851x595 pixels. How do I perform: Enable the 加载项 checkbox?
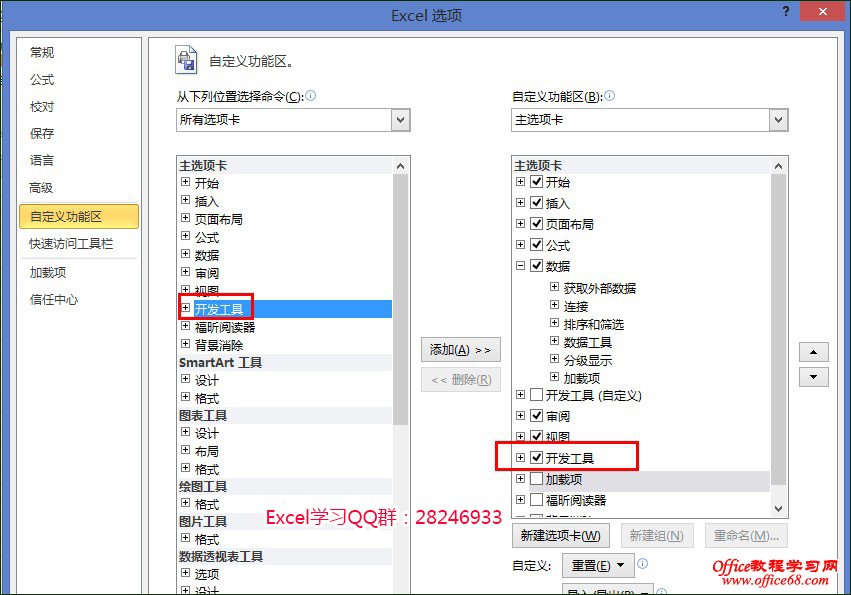(537, 478)
